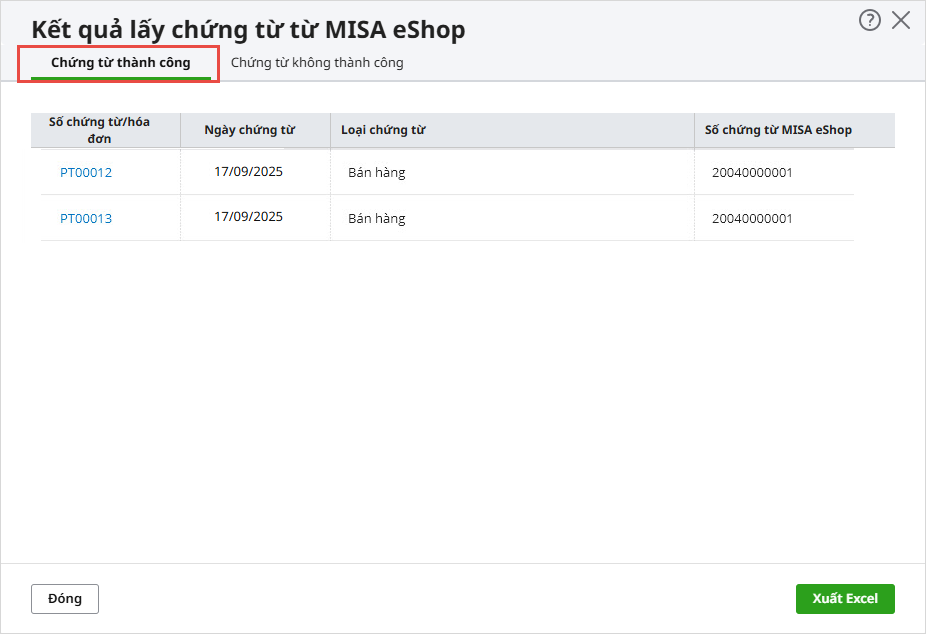Select Bán hàng cell in the PT00013 row
This screenshot has width=926, height=634.
pyautogui.click(x=377, y=219)
